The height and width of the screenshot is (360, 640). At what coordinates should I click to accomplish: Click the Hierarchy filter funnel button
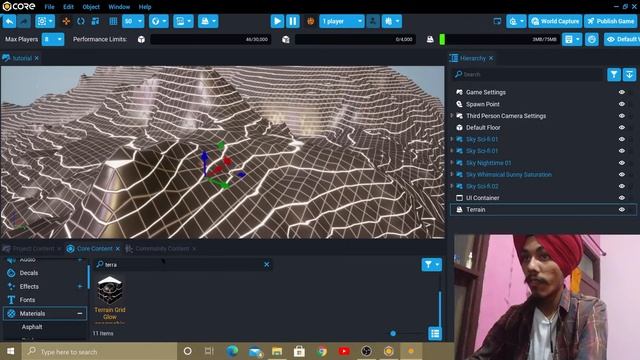614,74
